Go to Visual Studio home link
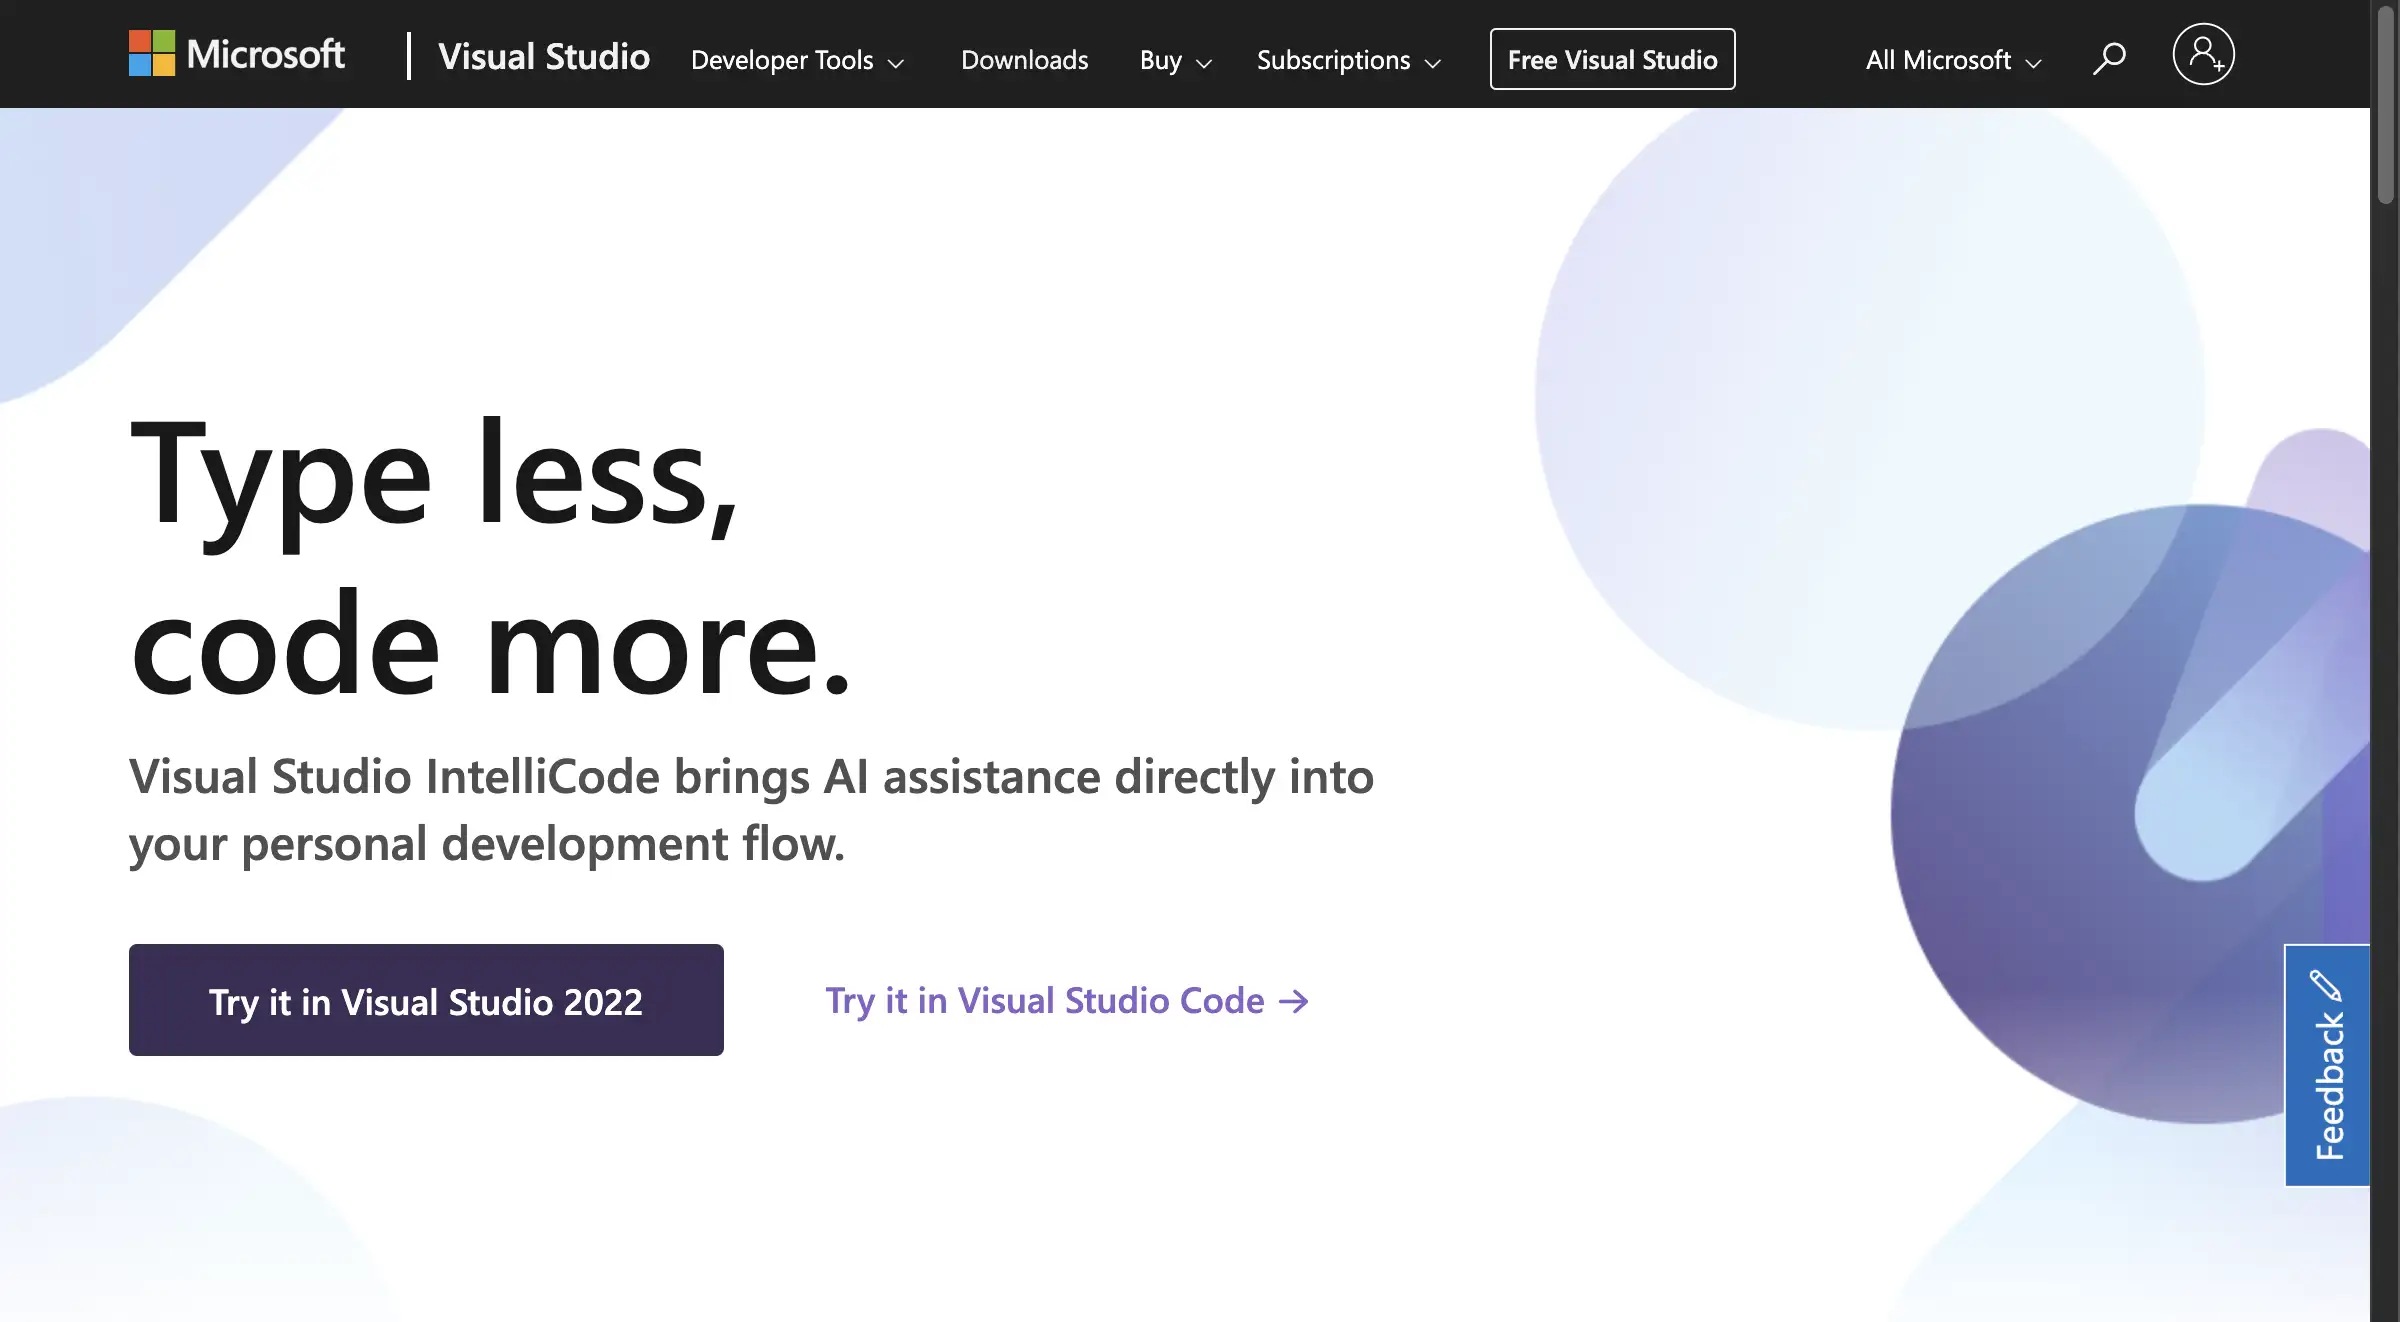The height and width of the screenshot is (1322, 2400). pyautogui.click(x=544, y=57)
